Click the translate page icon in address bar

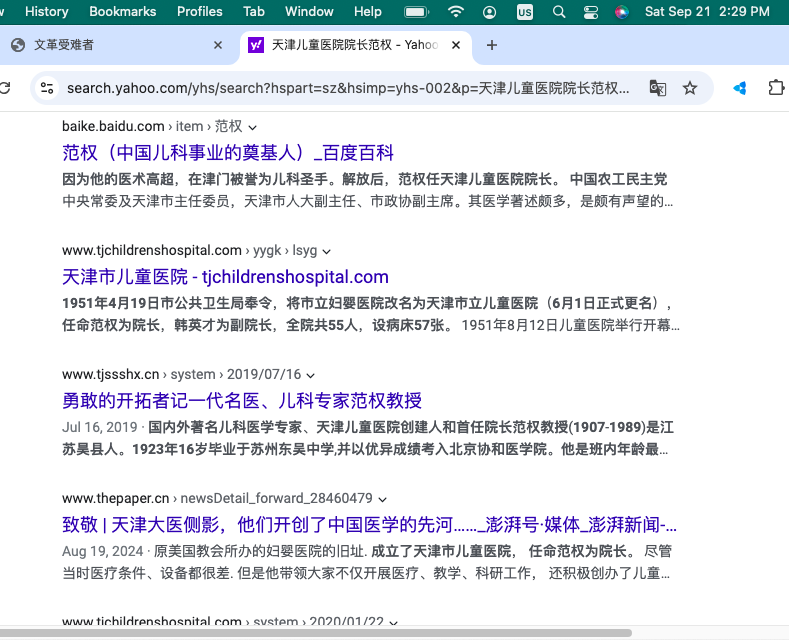(657, 88)
